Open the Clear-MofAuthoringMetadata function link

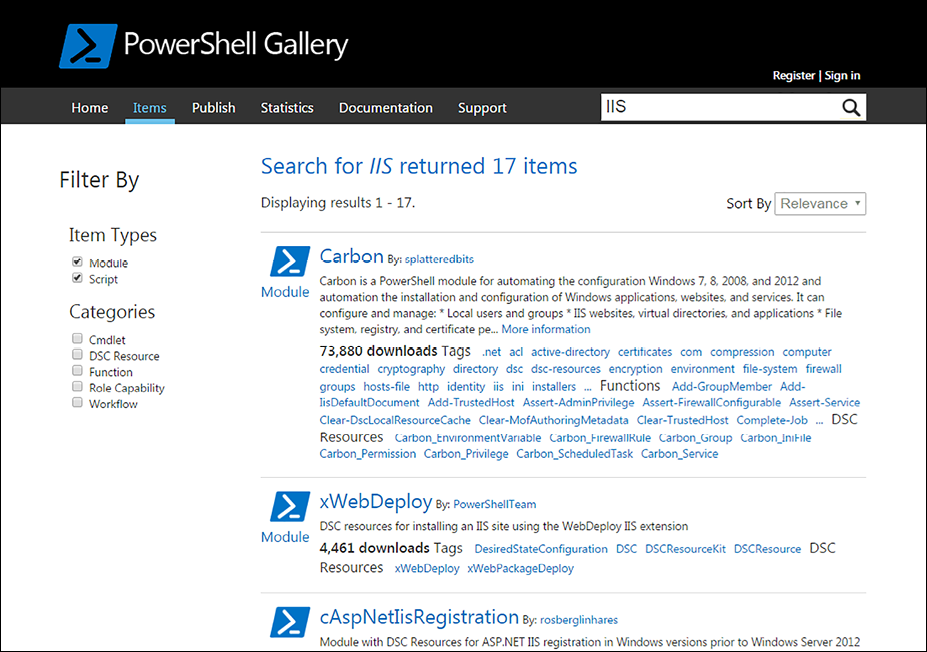pyautogui.click(x=553, y=420)
